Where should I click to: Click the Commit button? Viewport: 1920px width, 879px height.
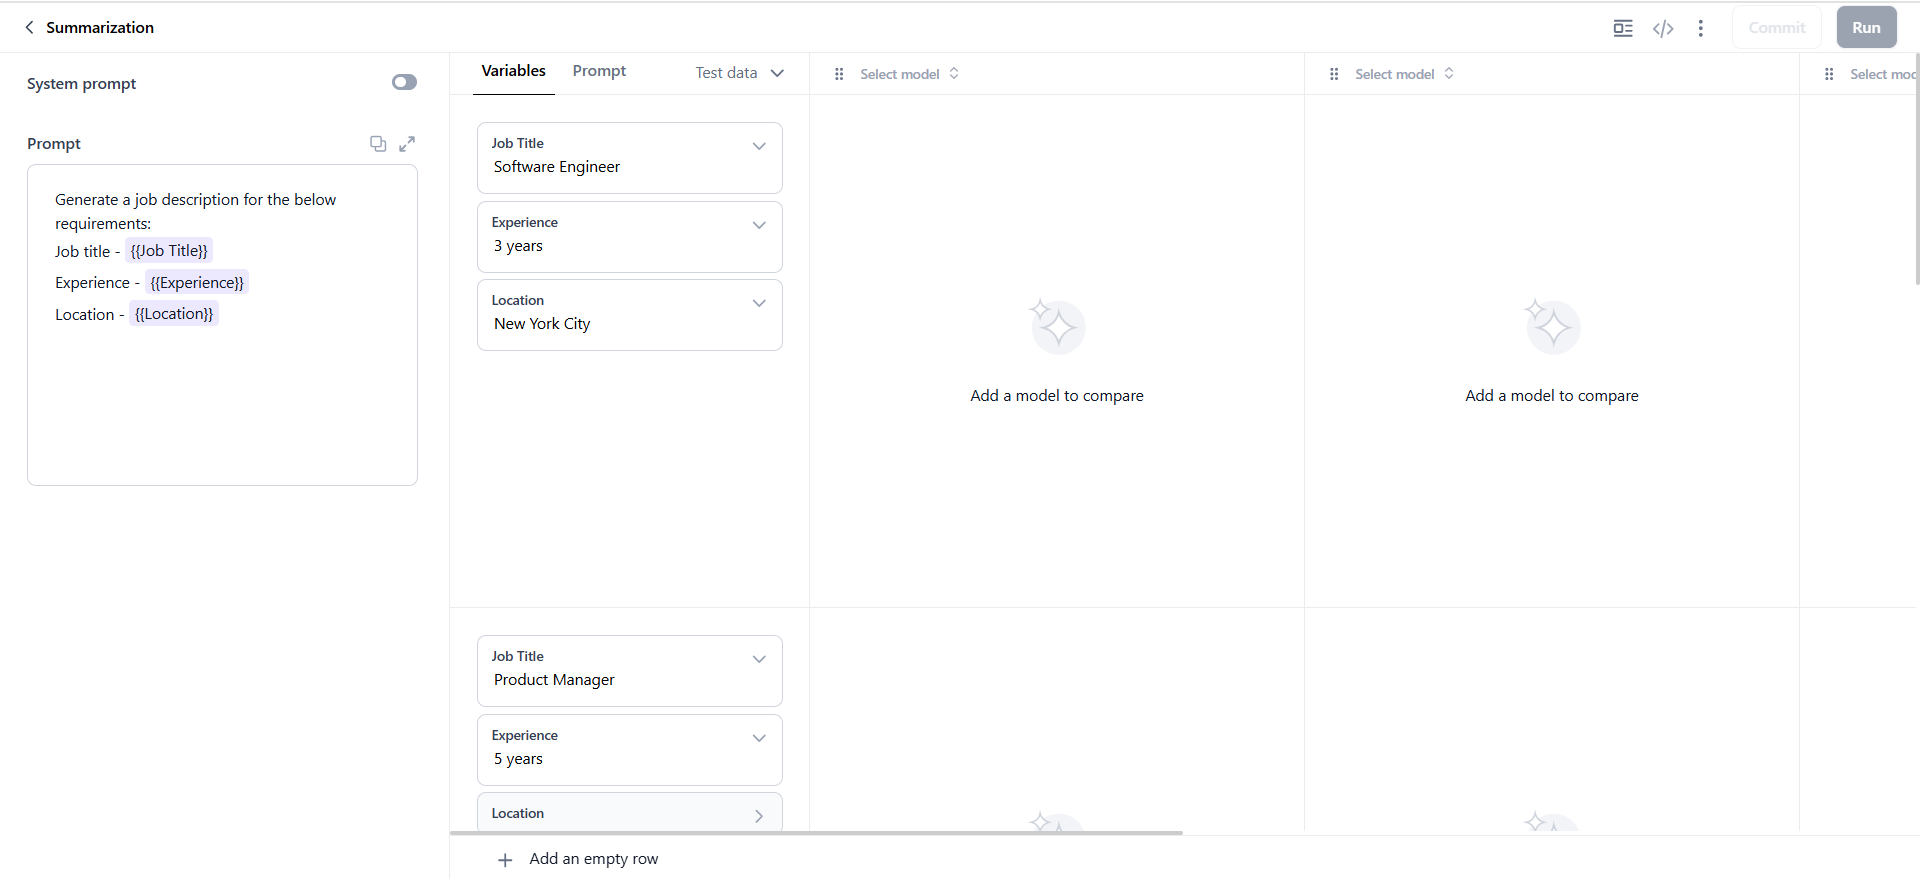click(x=1776, y=28)
